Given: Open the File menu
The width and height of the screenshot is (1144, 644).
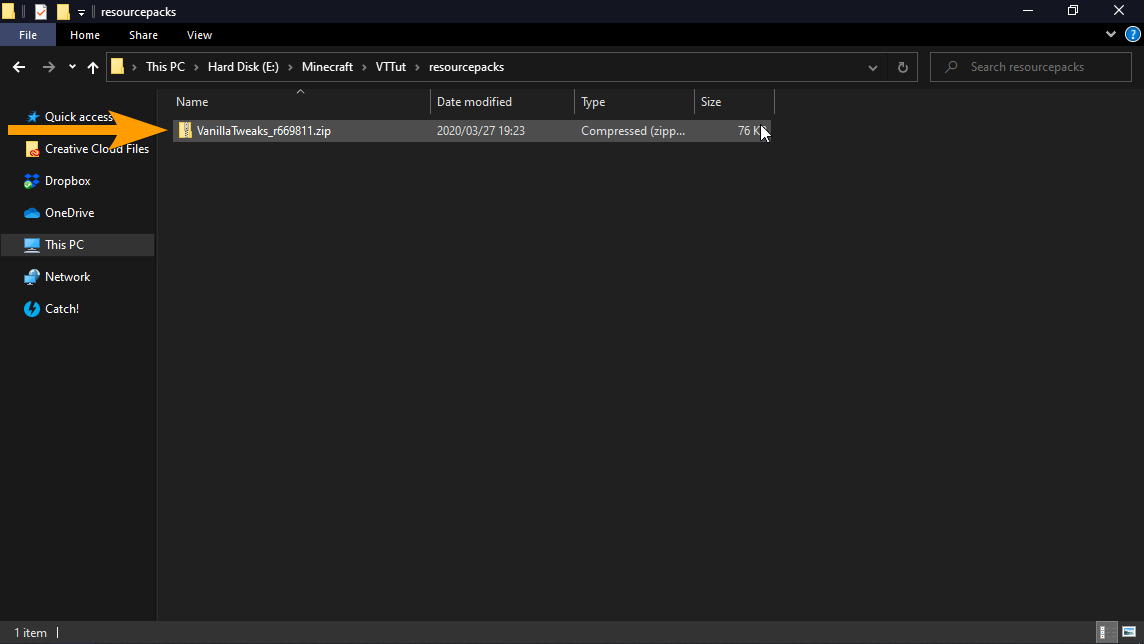Looking at the screenshot, I should coord(28,35).
